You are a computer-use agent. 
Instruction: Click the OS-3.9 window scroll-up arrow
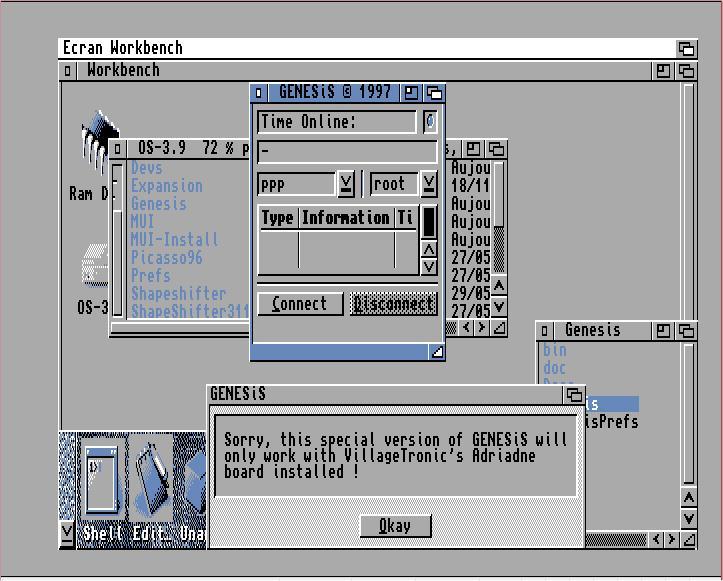(x=499, y=286)
